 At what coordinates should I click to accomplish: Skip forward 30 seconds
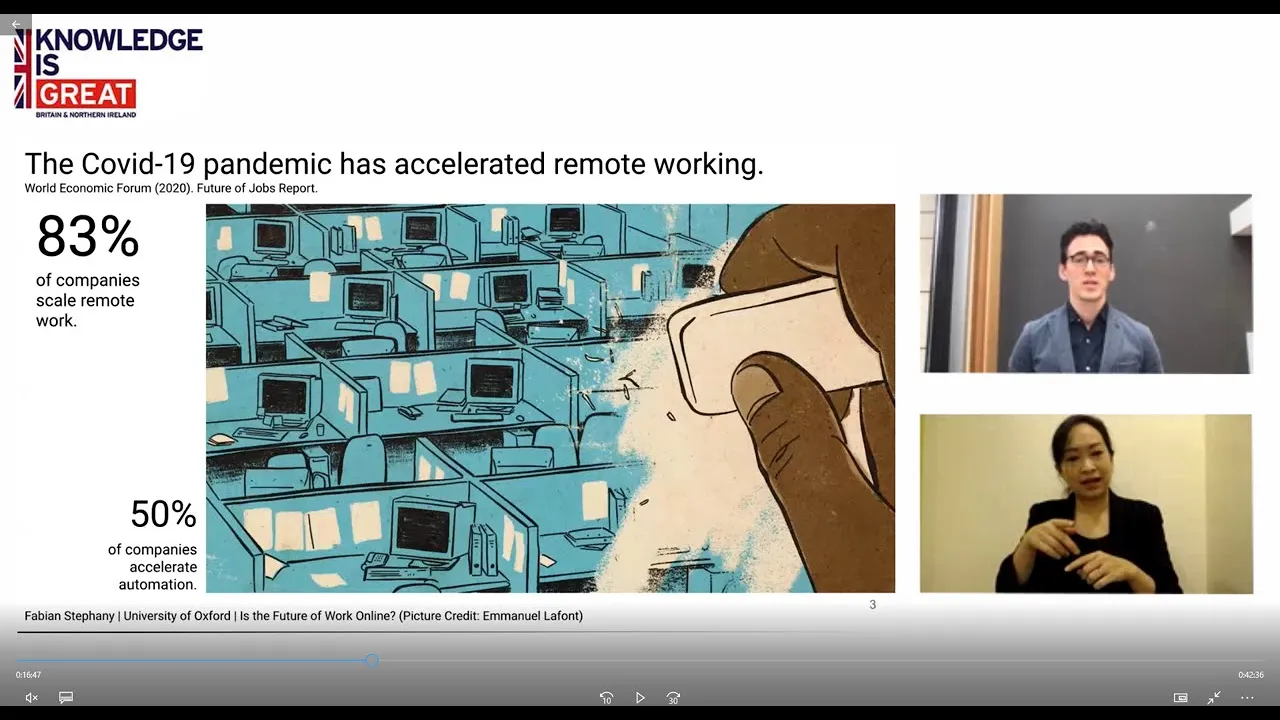coord(673,697)
